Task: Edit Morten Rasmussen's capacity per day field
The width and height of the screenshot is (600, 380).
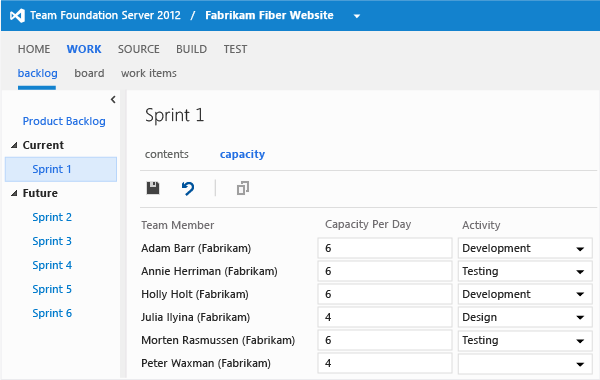Action: pos(385,340)
